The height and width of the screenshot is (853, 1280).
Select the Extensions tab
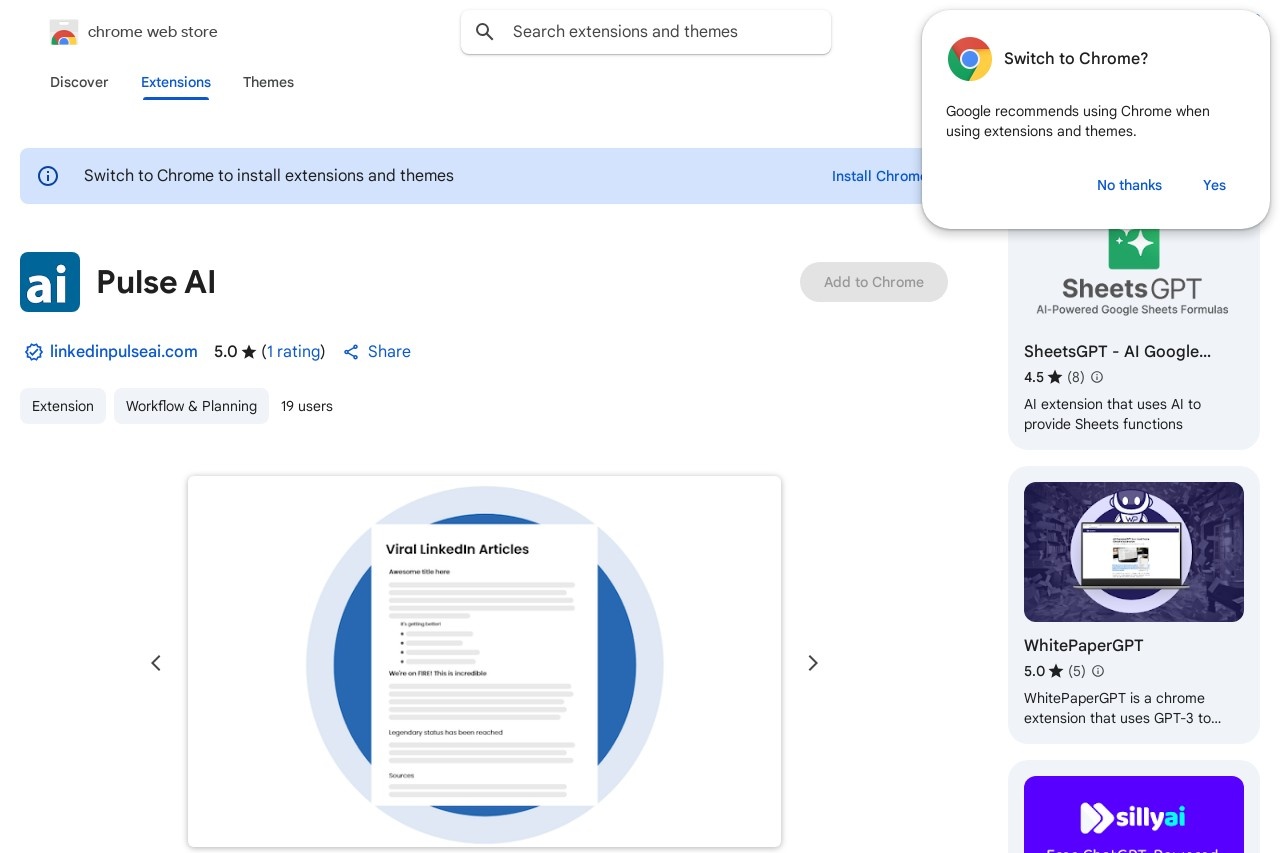(176, 82)
